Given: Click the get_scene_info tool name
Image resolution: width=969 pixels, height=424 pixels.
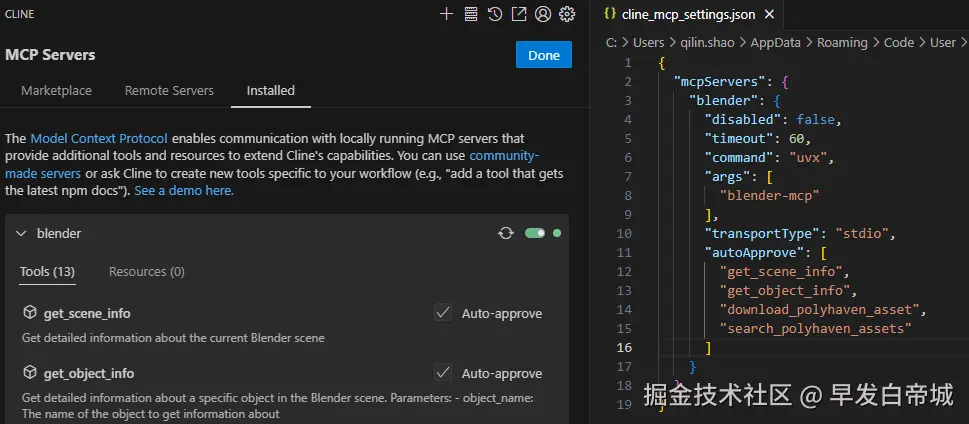Looking at the screenshot, I should click(x=87, y=313).
